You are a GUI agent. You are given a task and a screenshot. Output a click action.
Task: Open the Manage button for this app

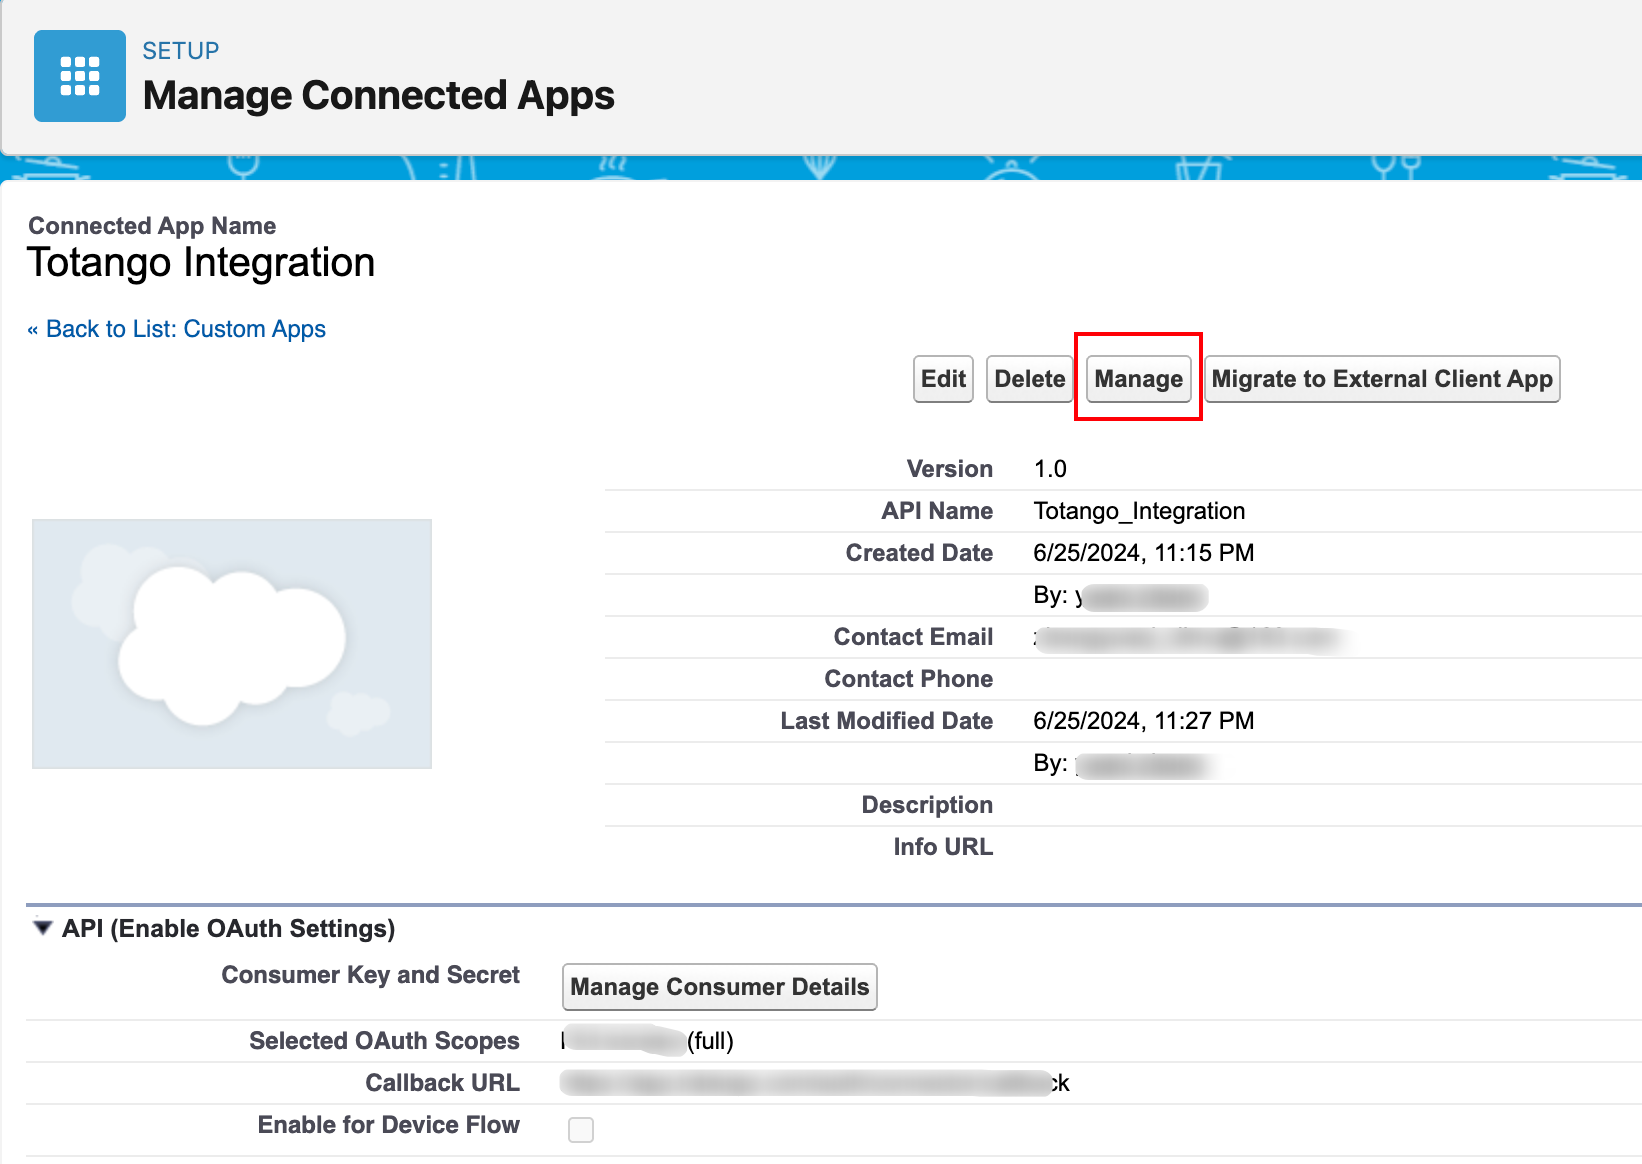(1138, 379)
